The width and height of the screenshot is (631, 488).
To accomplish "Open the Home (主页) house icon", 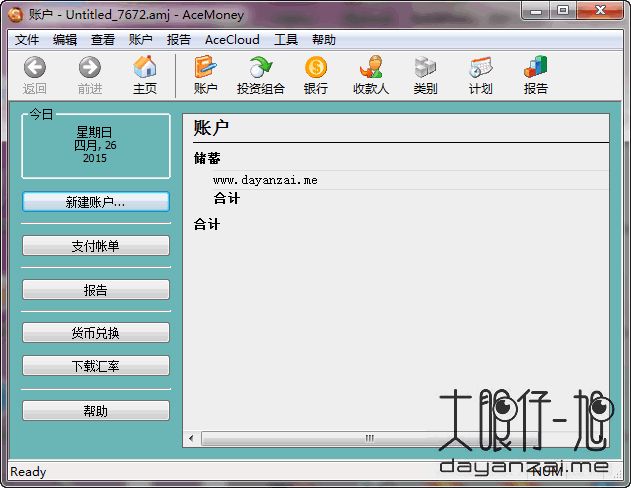I will coord(145,67).
